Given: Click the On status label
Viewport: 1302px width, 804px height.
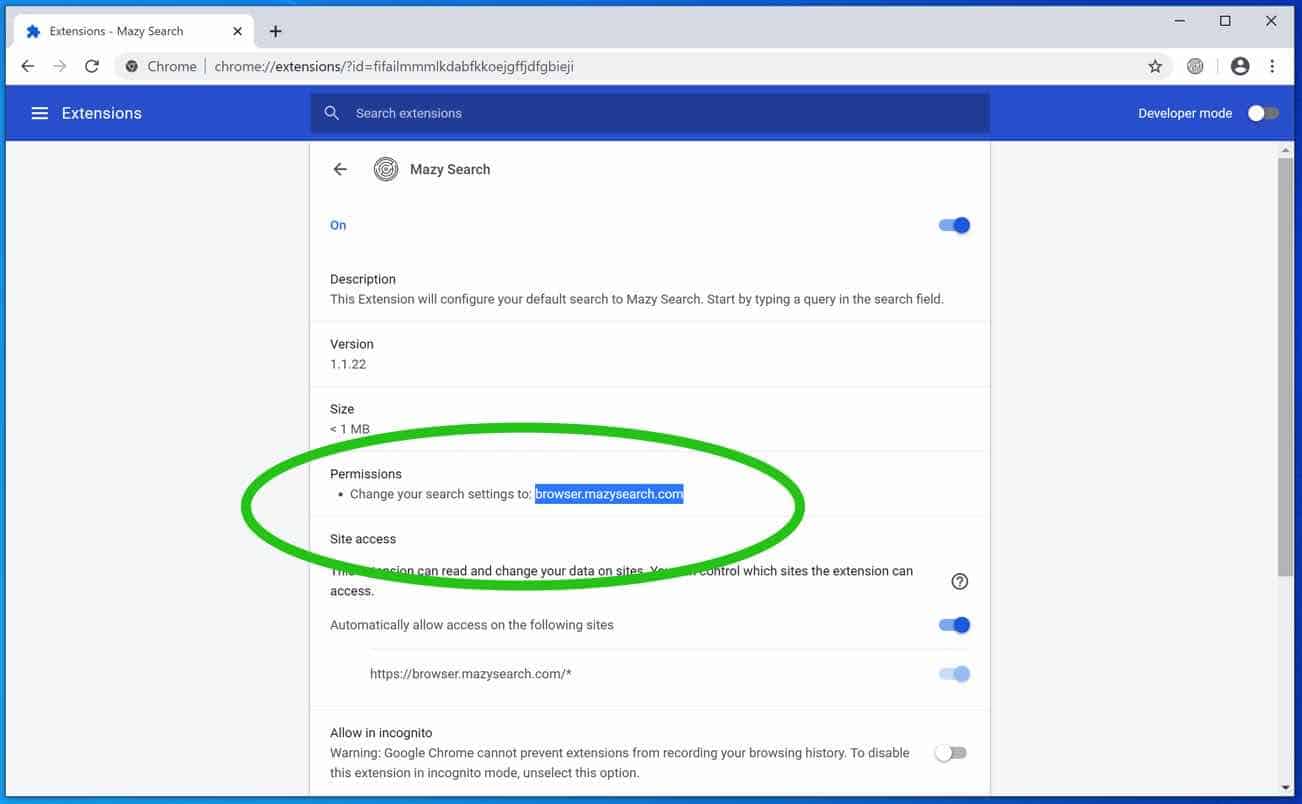Looking at the screenshot, I should tap(338, 225).
